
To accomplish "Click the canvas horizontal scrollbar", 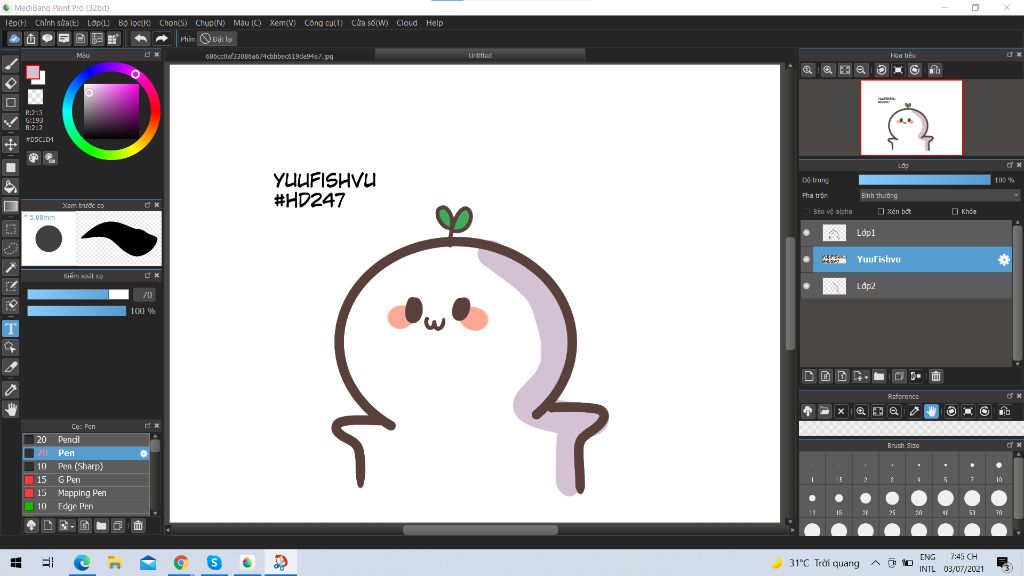I will click(480, 530).
